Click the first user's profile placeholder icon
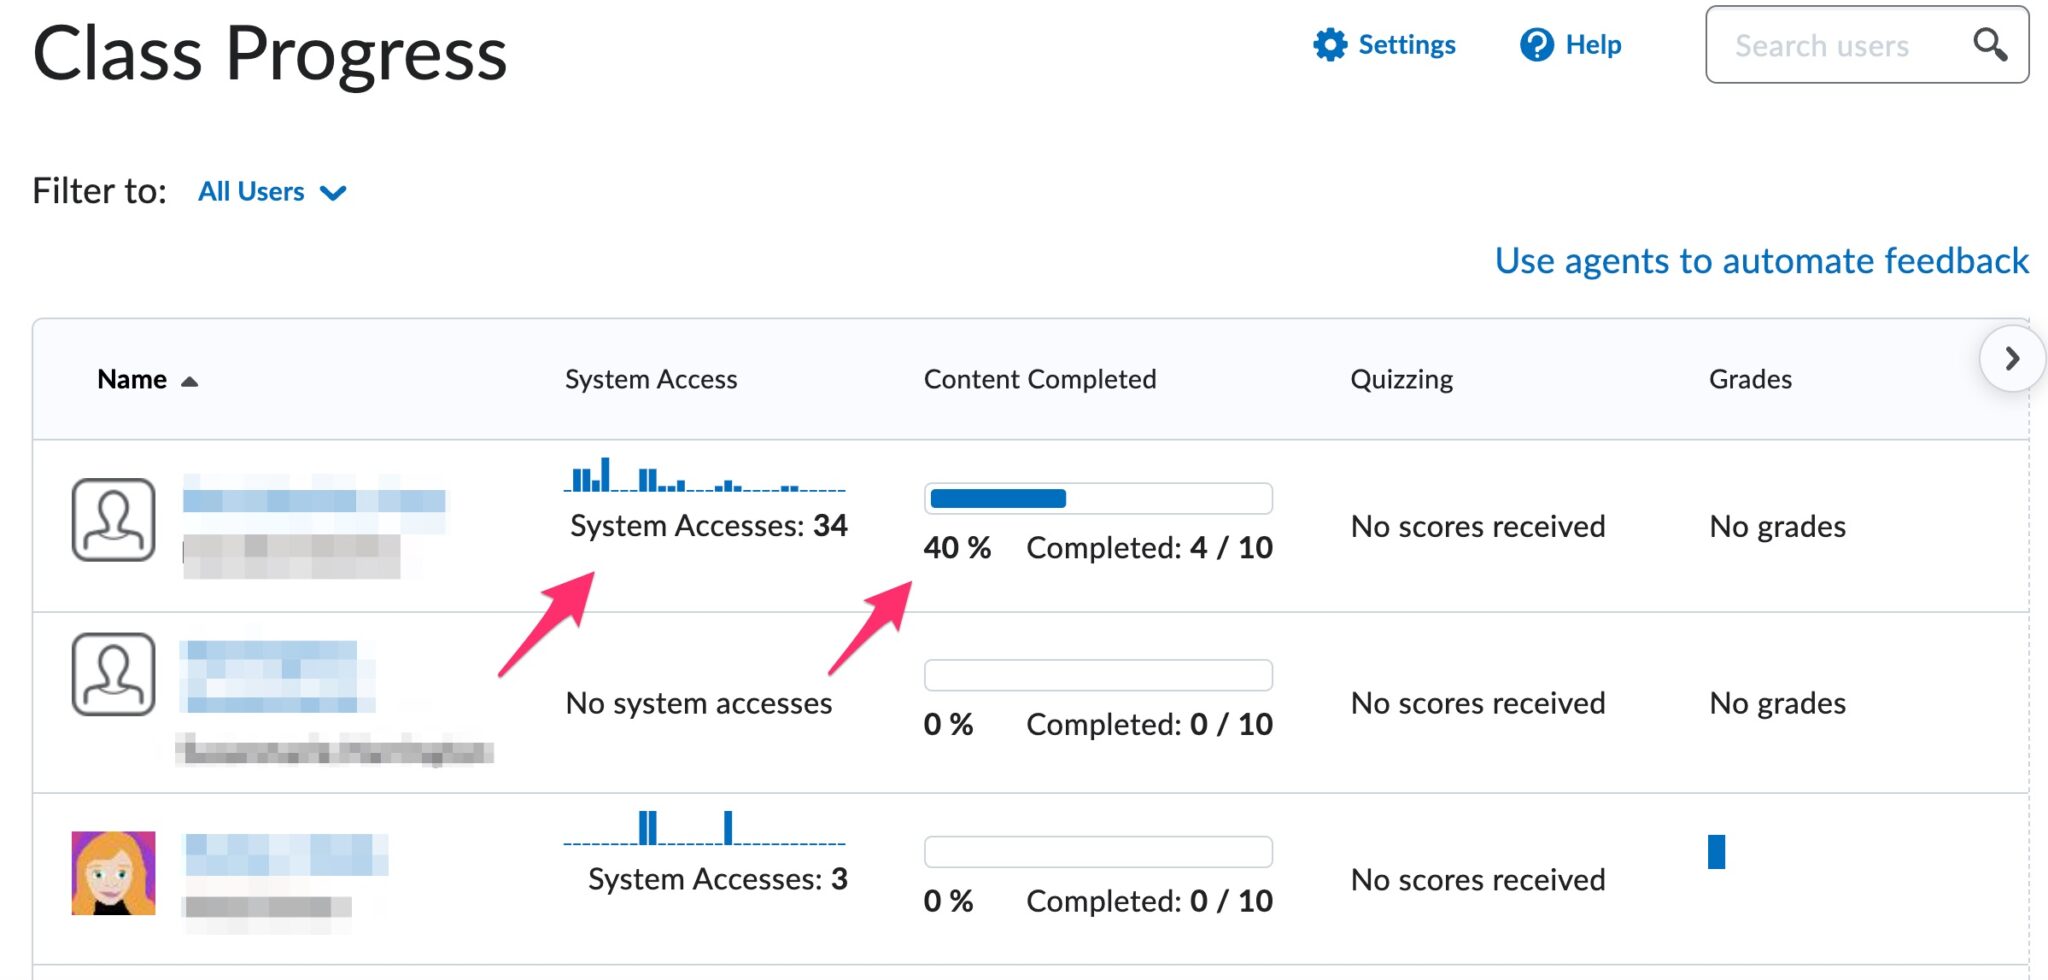Image resolution: width=2048 pixels, height=980 pixels. [113, 521]
